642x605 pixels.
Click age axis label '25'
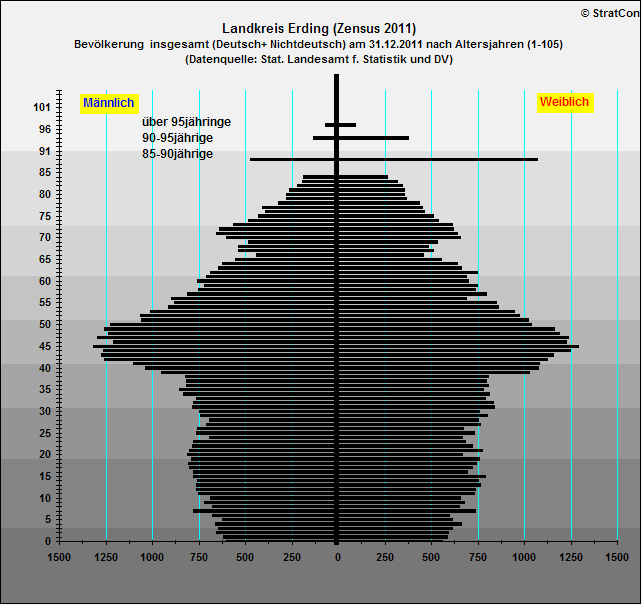click(x=45, y=433)
